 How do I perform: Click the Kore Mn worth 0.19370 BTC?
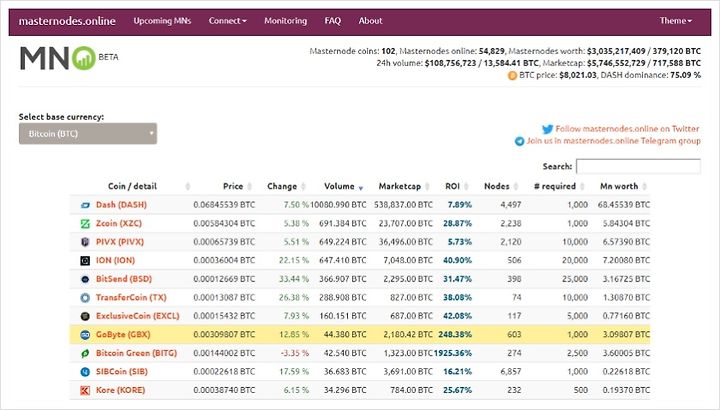click(x=626, y=390)
